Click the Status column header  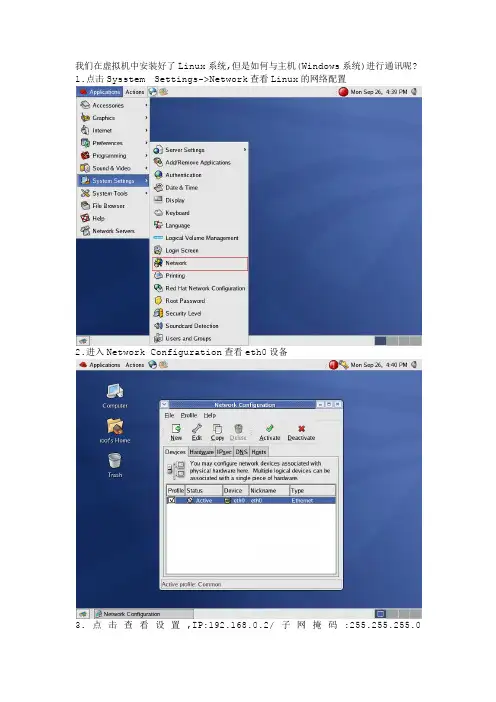coord(204,491)
